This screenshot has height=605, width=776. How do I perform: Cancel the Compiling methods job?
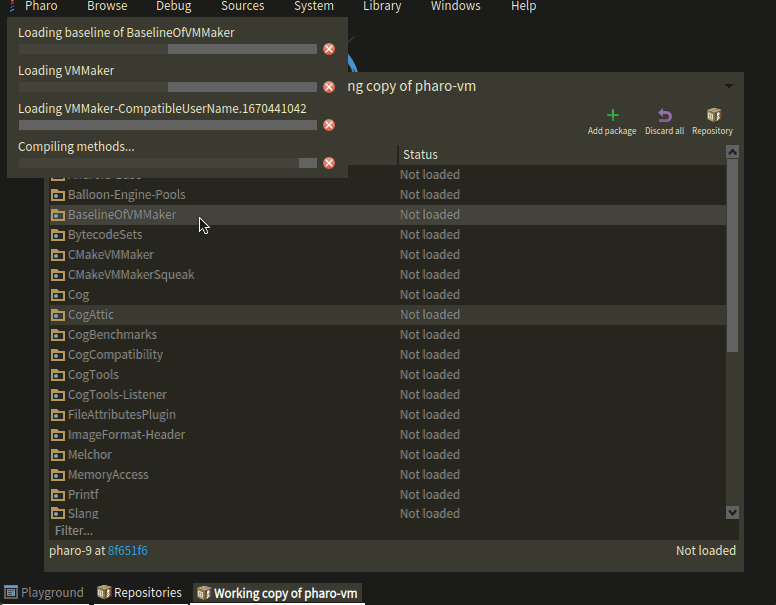(329, 163)
